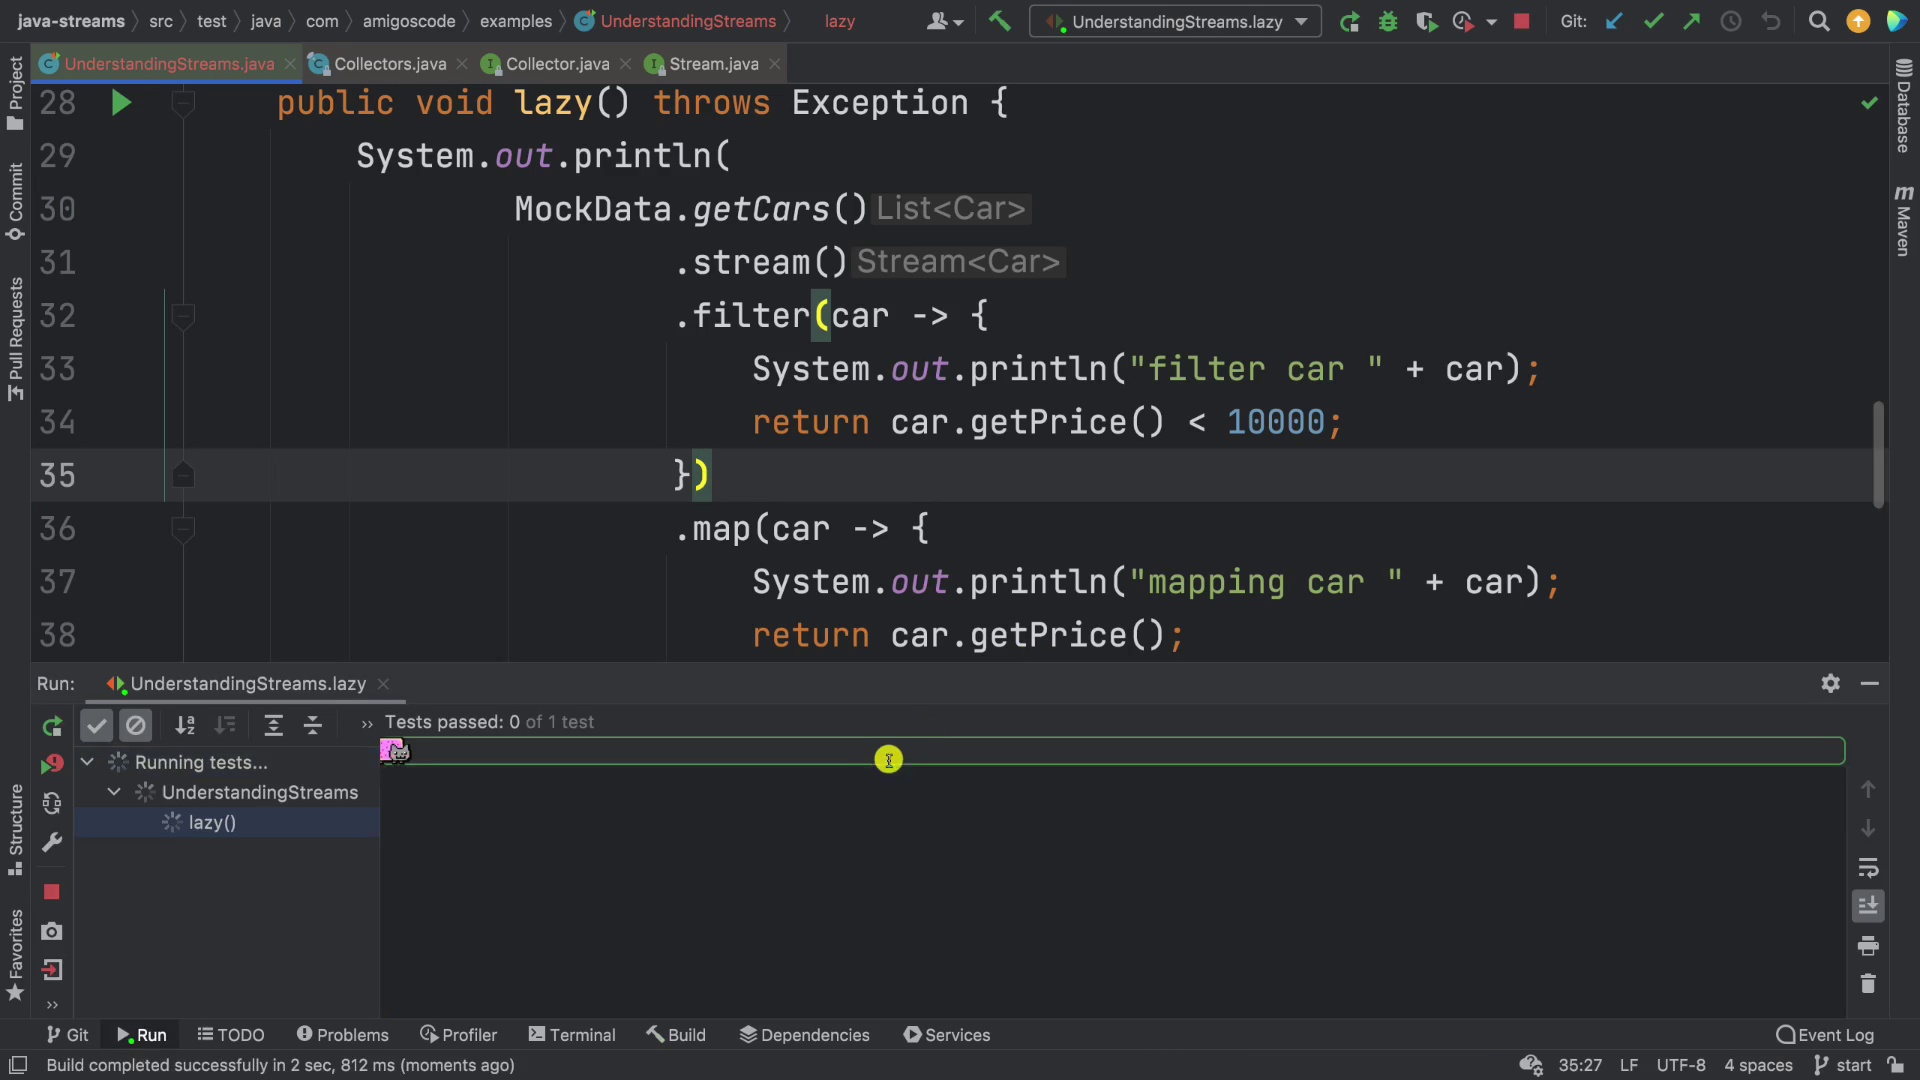This screenshot has width=1920, height=1080.
Task: Switch to the Collectors.java tab
Action: [x=389, y=63]
